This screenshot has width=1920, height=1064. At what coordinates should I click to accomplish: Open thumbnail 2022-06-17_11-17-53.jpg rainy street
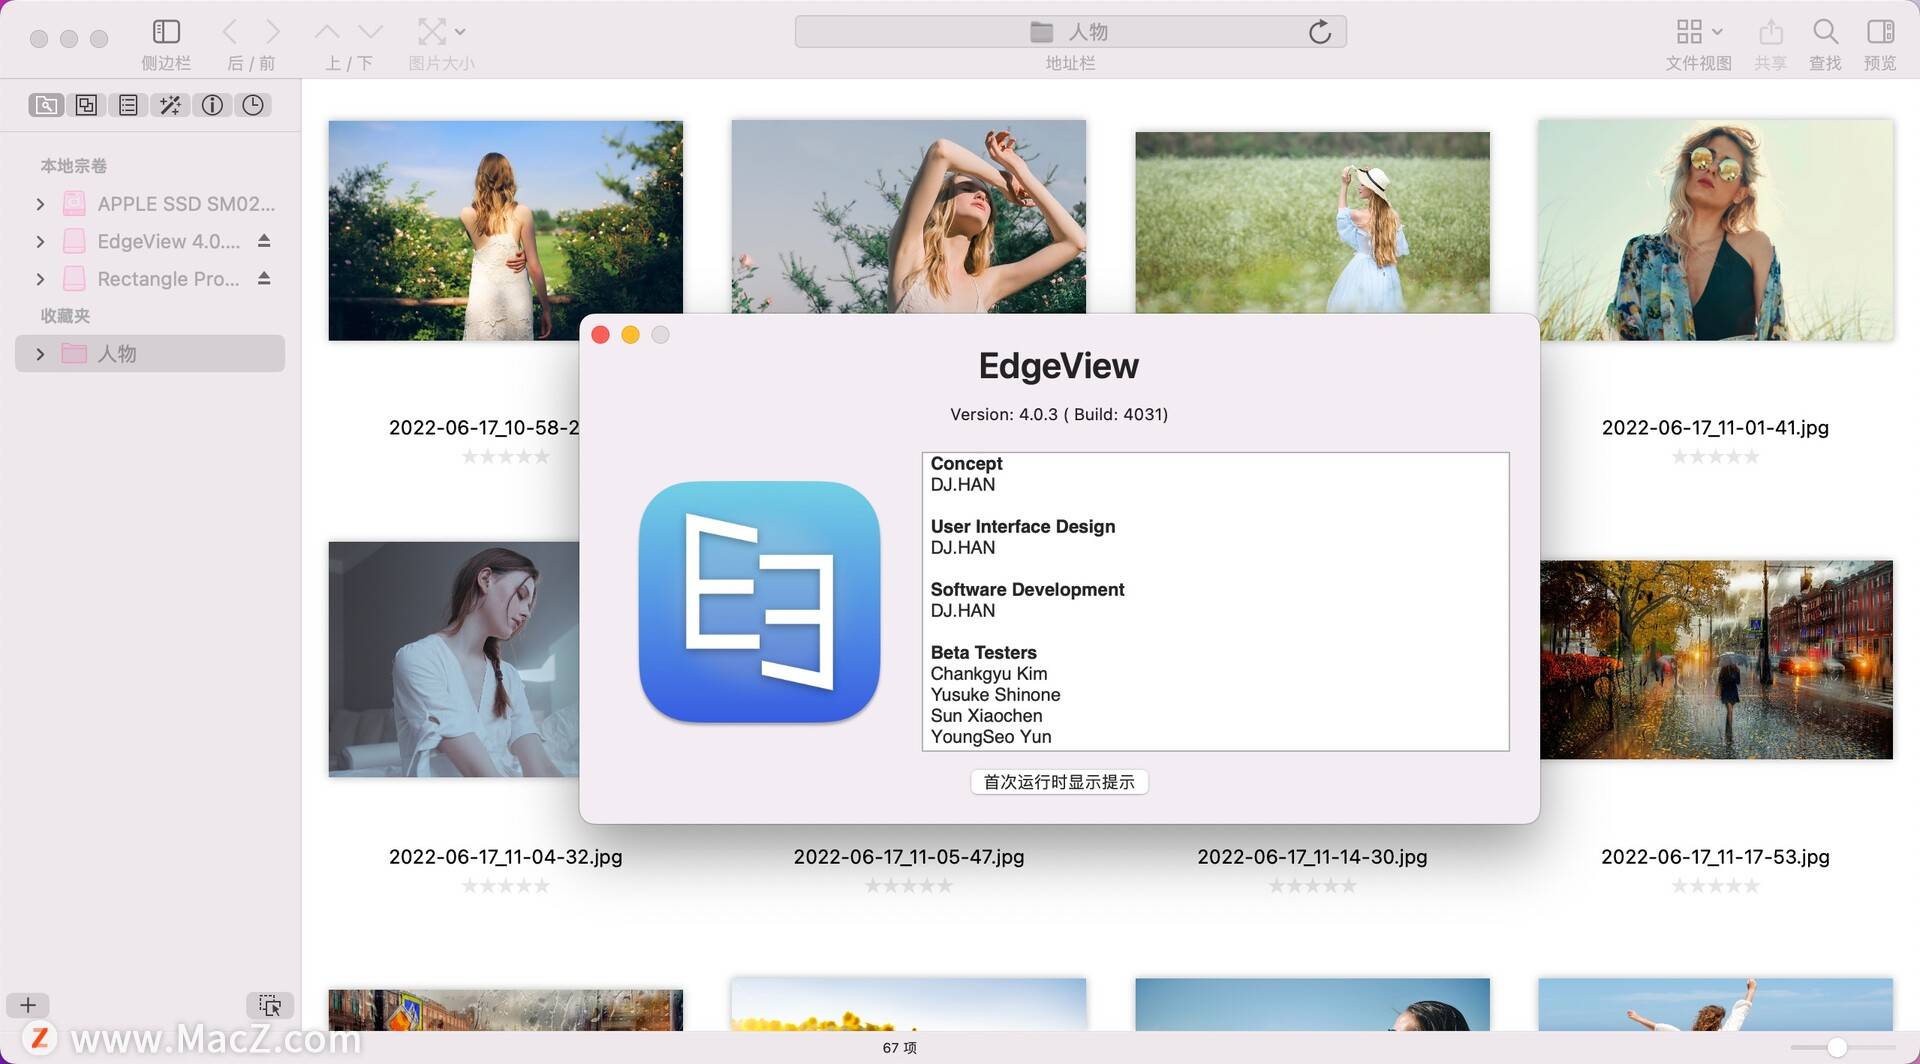click(1716, 659)
